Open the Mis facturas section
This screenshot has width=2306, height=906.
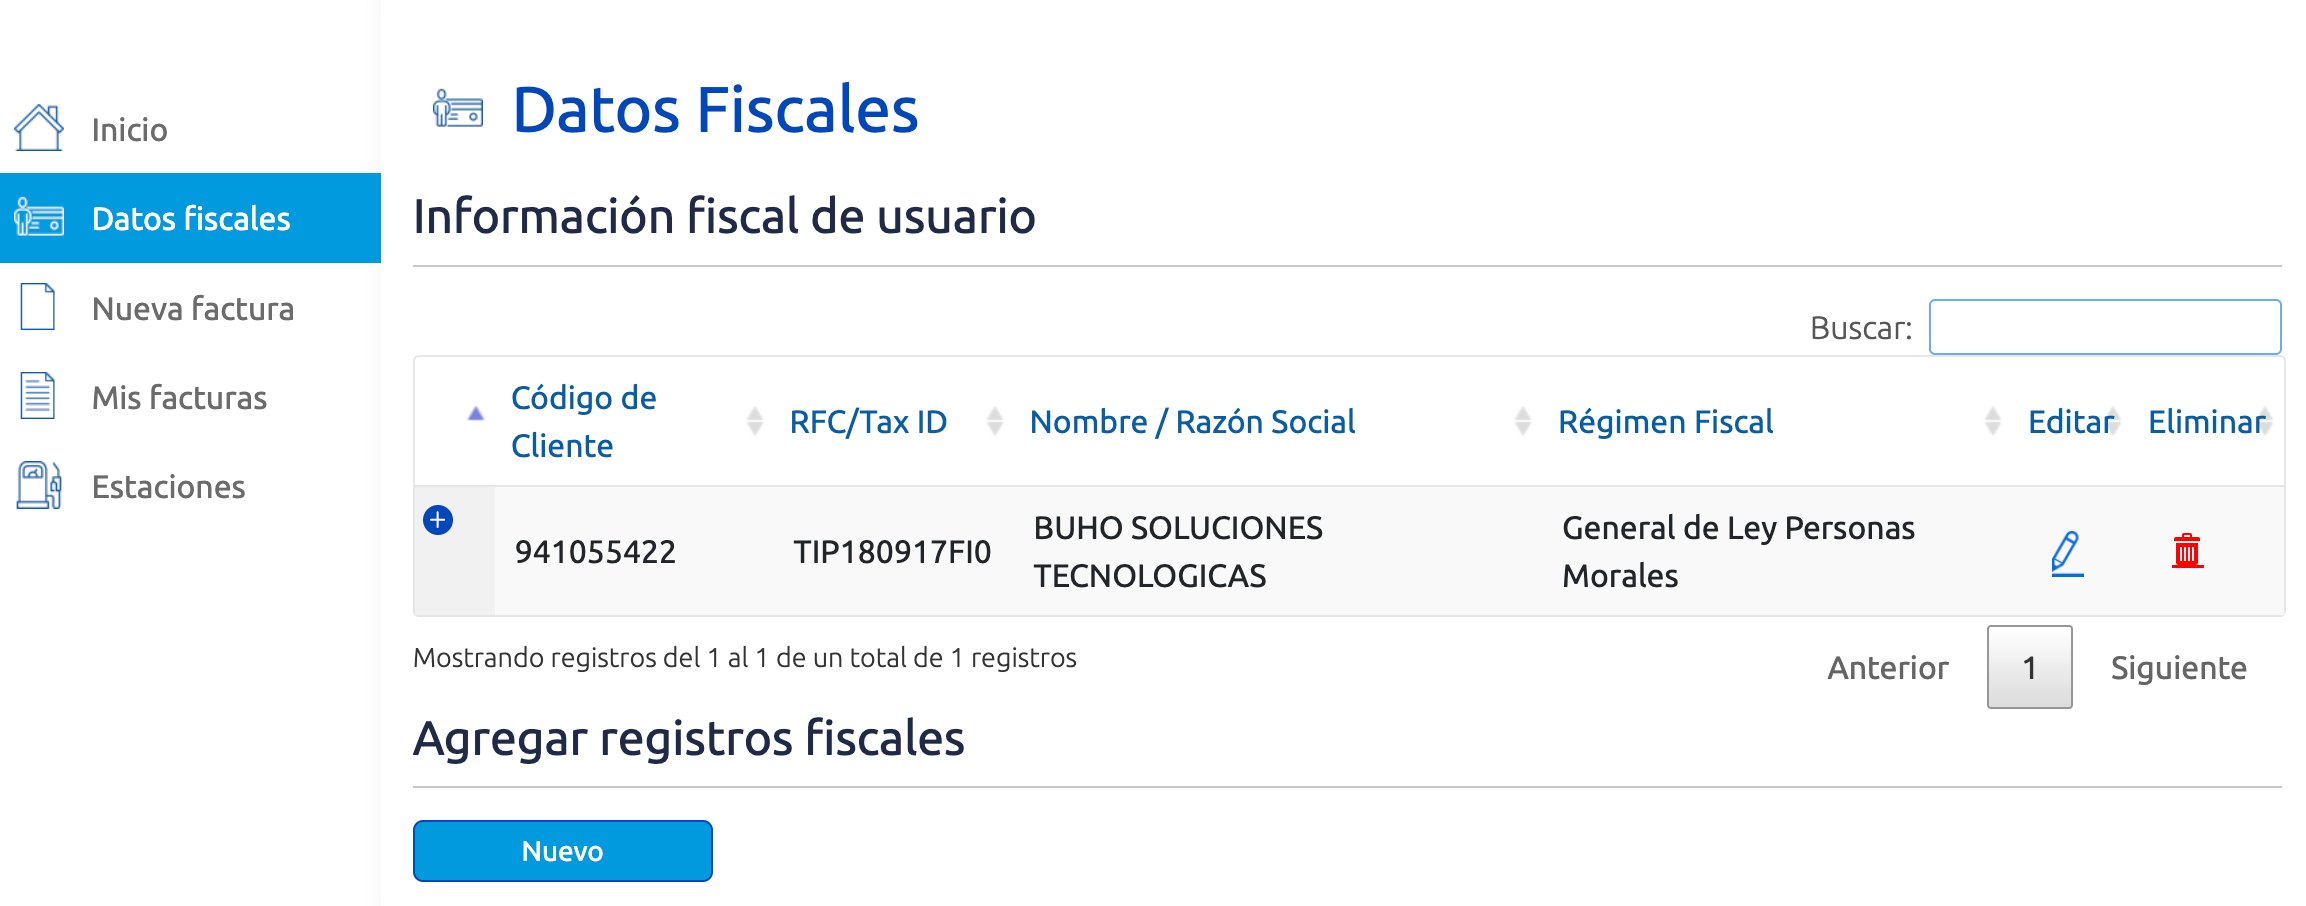(x=178, y=396)
